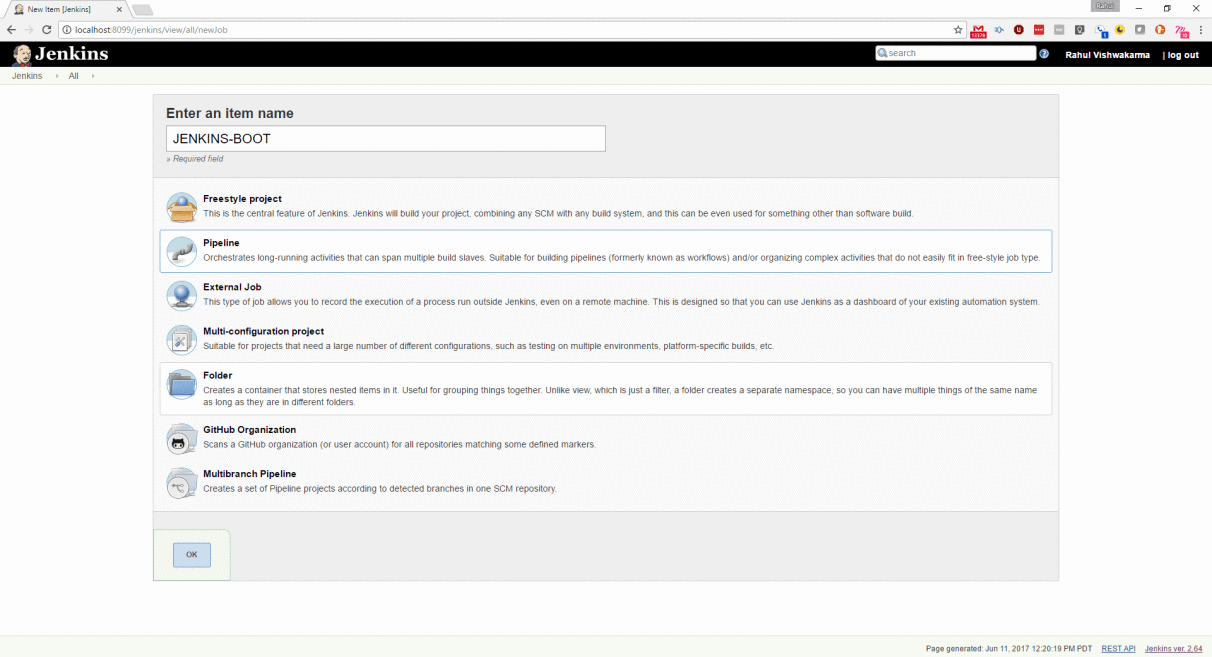Click the Pipeline sphere icon
Image resolution: width=1212 pixels, height=657 pixels.
pos(181,251)
